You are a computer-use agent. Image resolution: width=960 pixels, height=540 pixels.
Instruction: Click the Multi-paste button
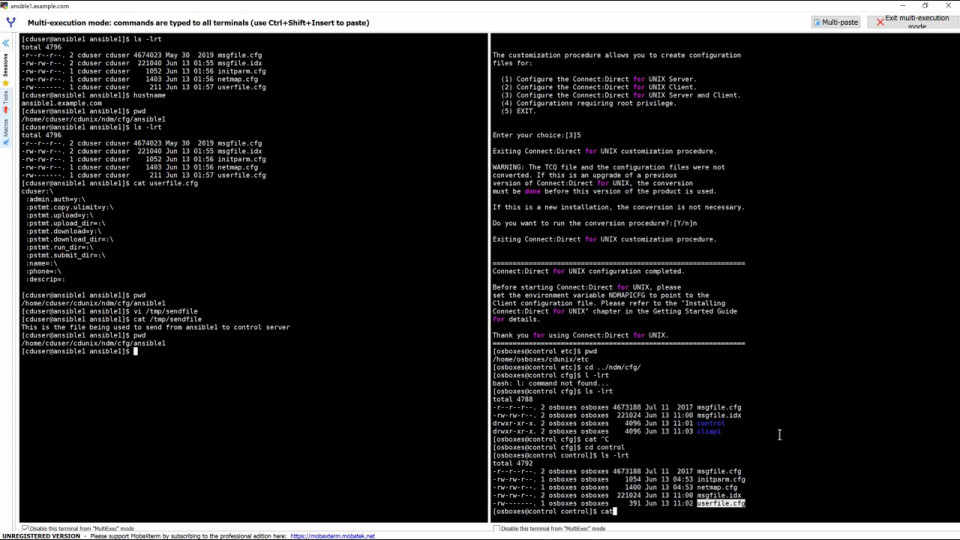pyautogui.click(x=836, y=22)
